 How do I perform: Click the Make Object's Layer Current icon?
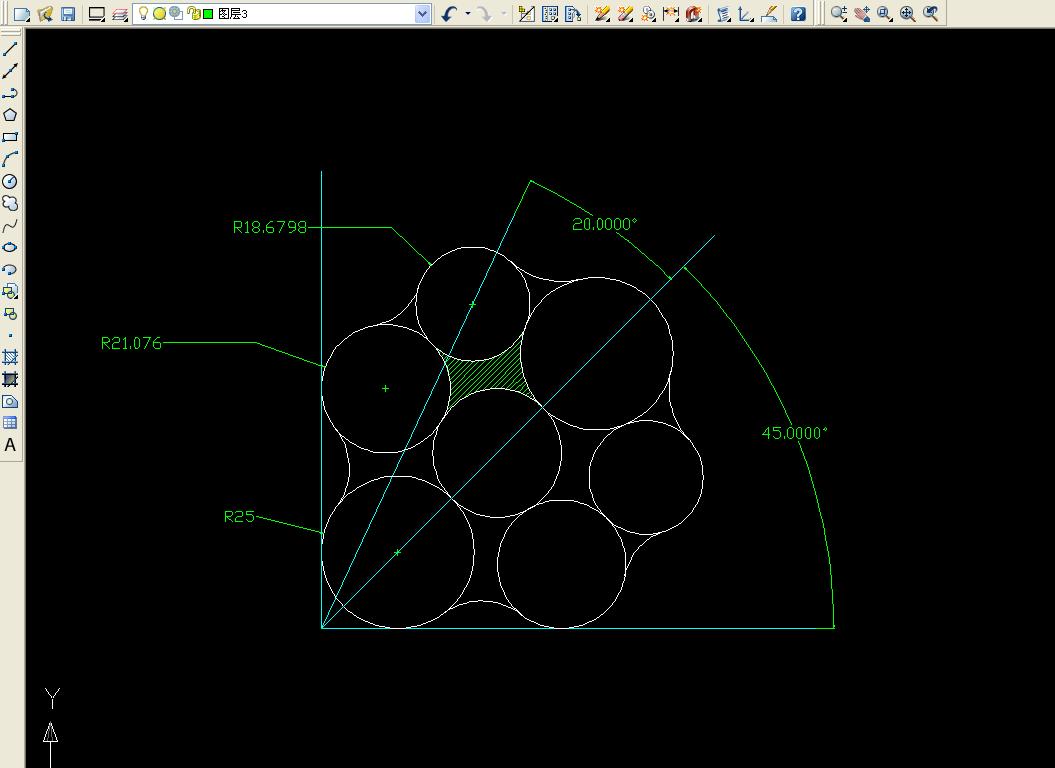tap(97, 13)
